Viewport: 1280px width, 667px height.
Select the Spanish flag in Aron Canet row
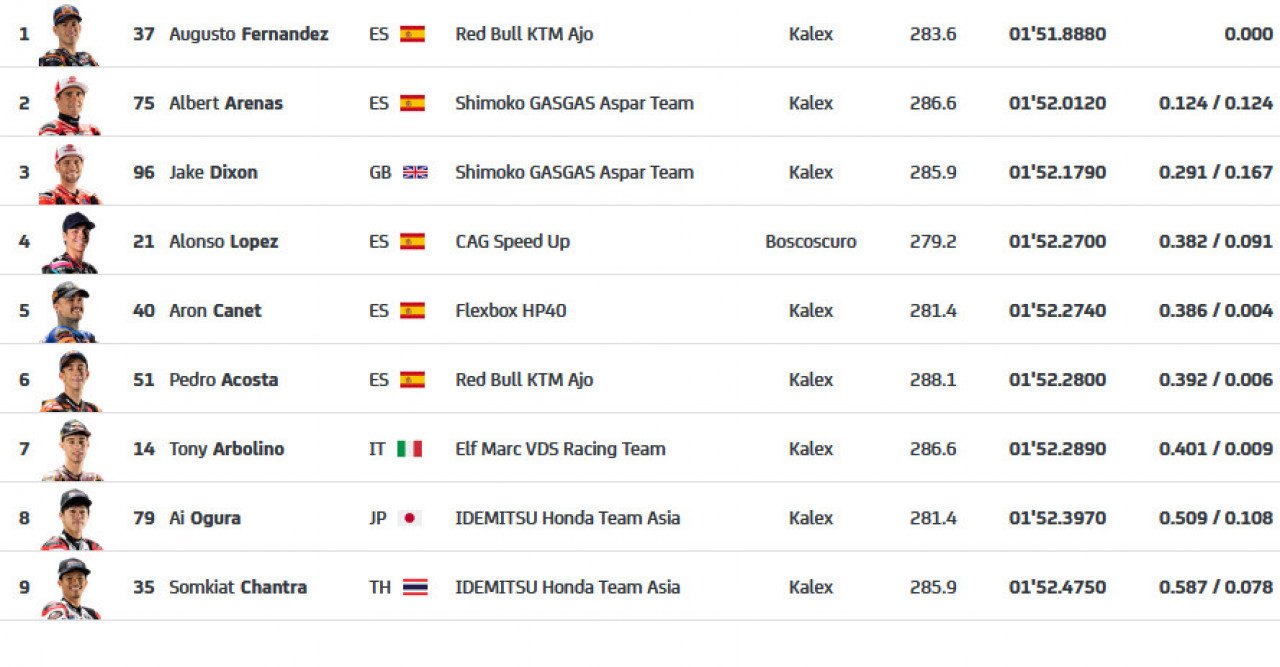(412, 311)
